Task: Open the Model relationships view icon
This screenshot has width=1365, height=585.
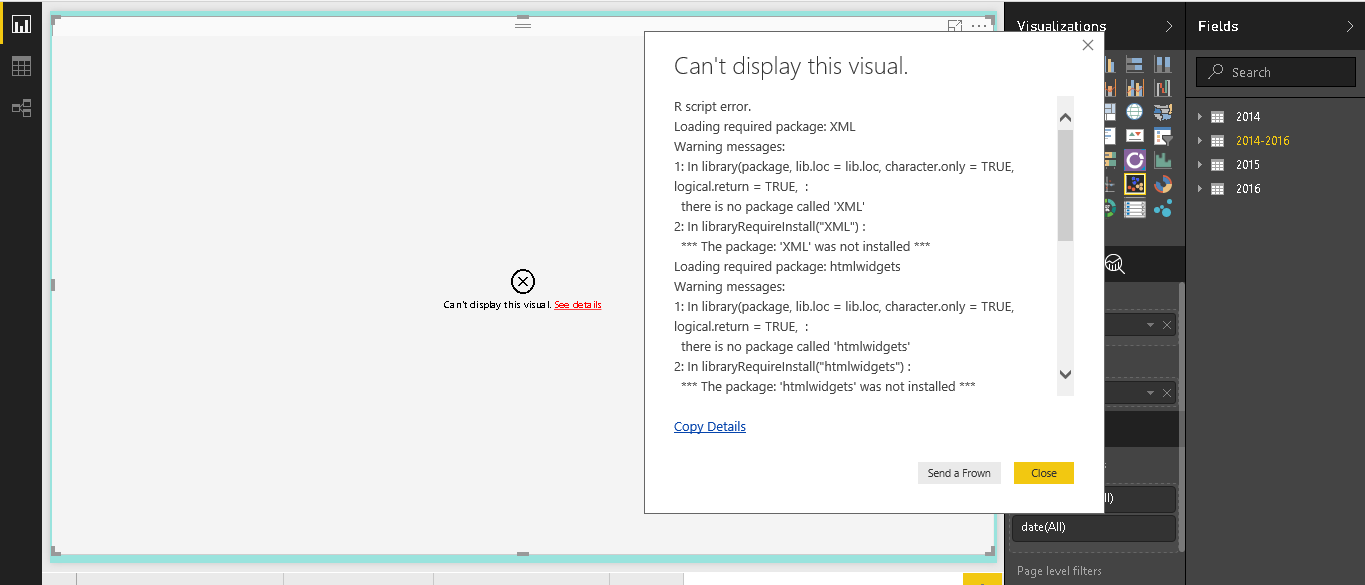Action: pyautogui.click(x=21, y=108)
